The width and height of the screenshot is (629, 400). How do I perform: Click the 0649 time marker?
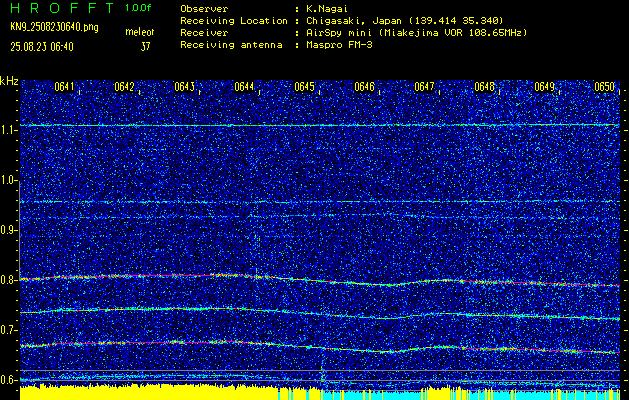tap(544, 87)
